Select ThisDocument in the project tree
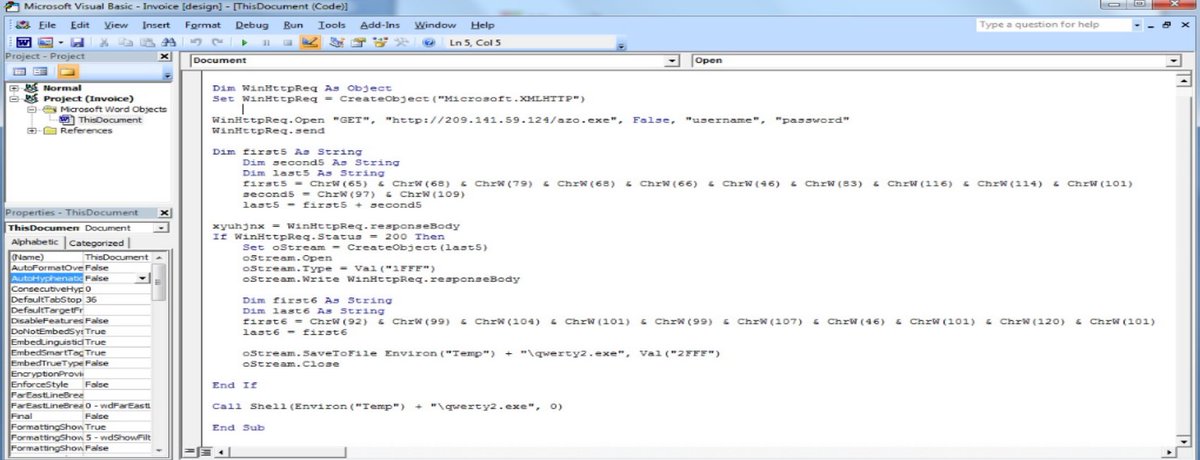This screenshot has height=460, width=1200. point(110,119)
